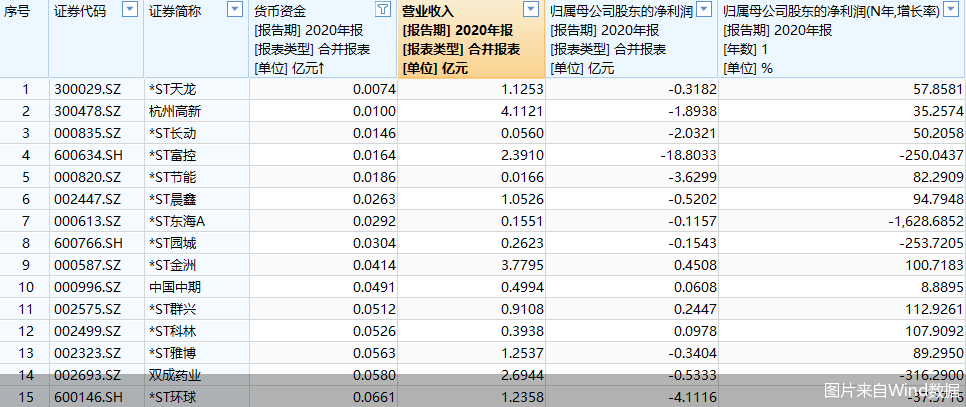Open the 证券代码 column dropdown arrow
Image resolution: width=966 pixels, height=407 pixels.
(130, 9)
